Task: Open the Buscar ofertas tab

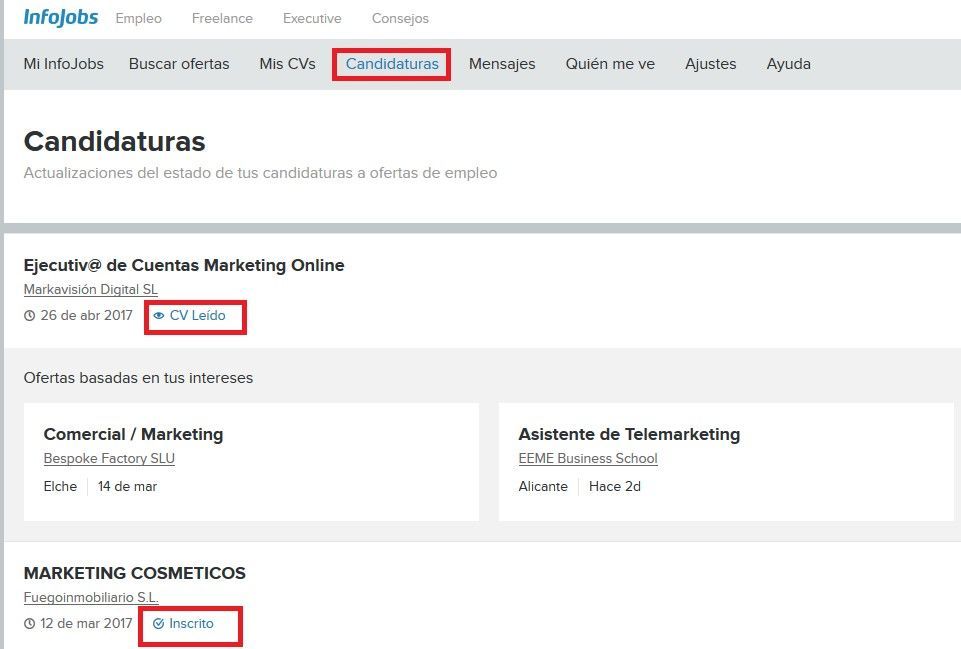Action: (179, 64)
